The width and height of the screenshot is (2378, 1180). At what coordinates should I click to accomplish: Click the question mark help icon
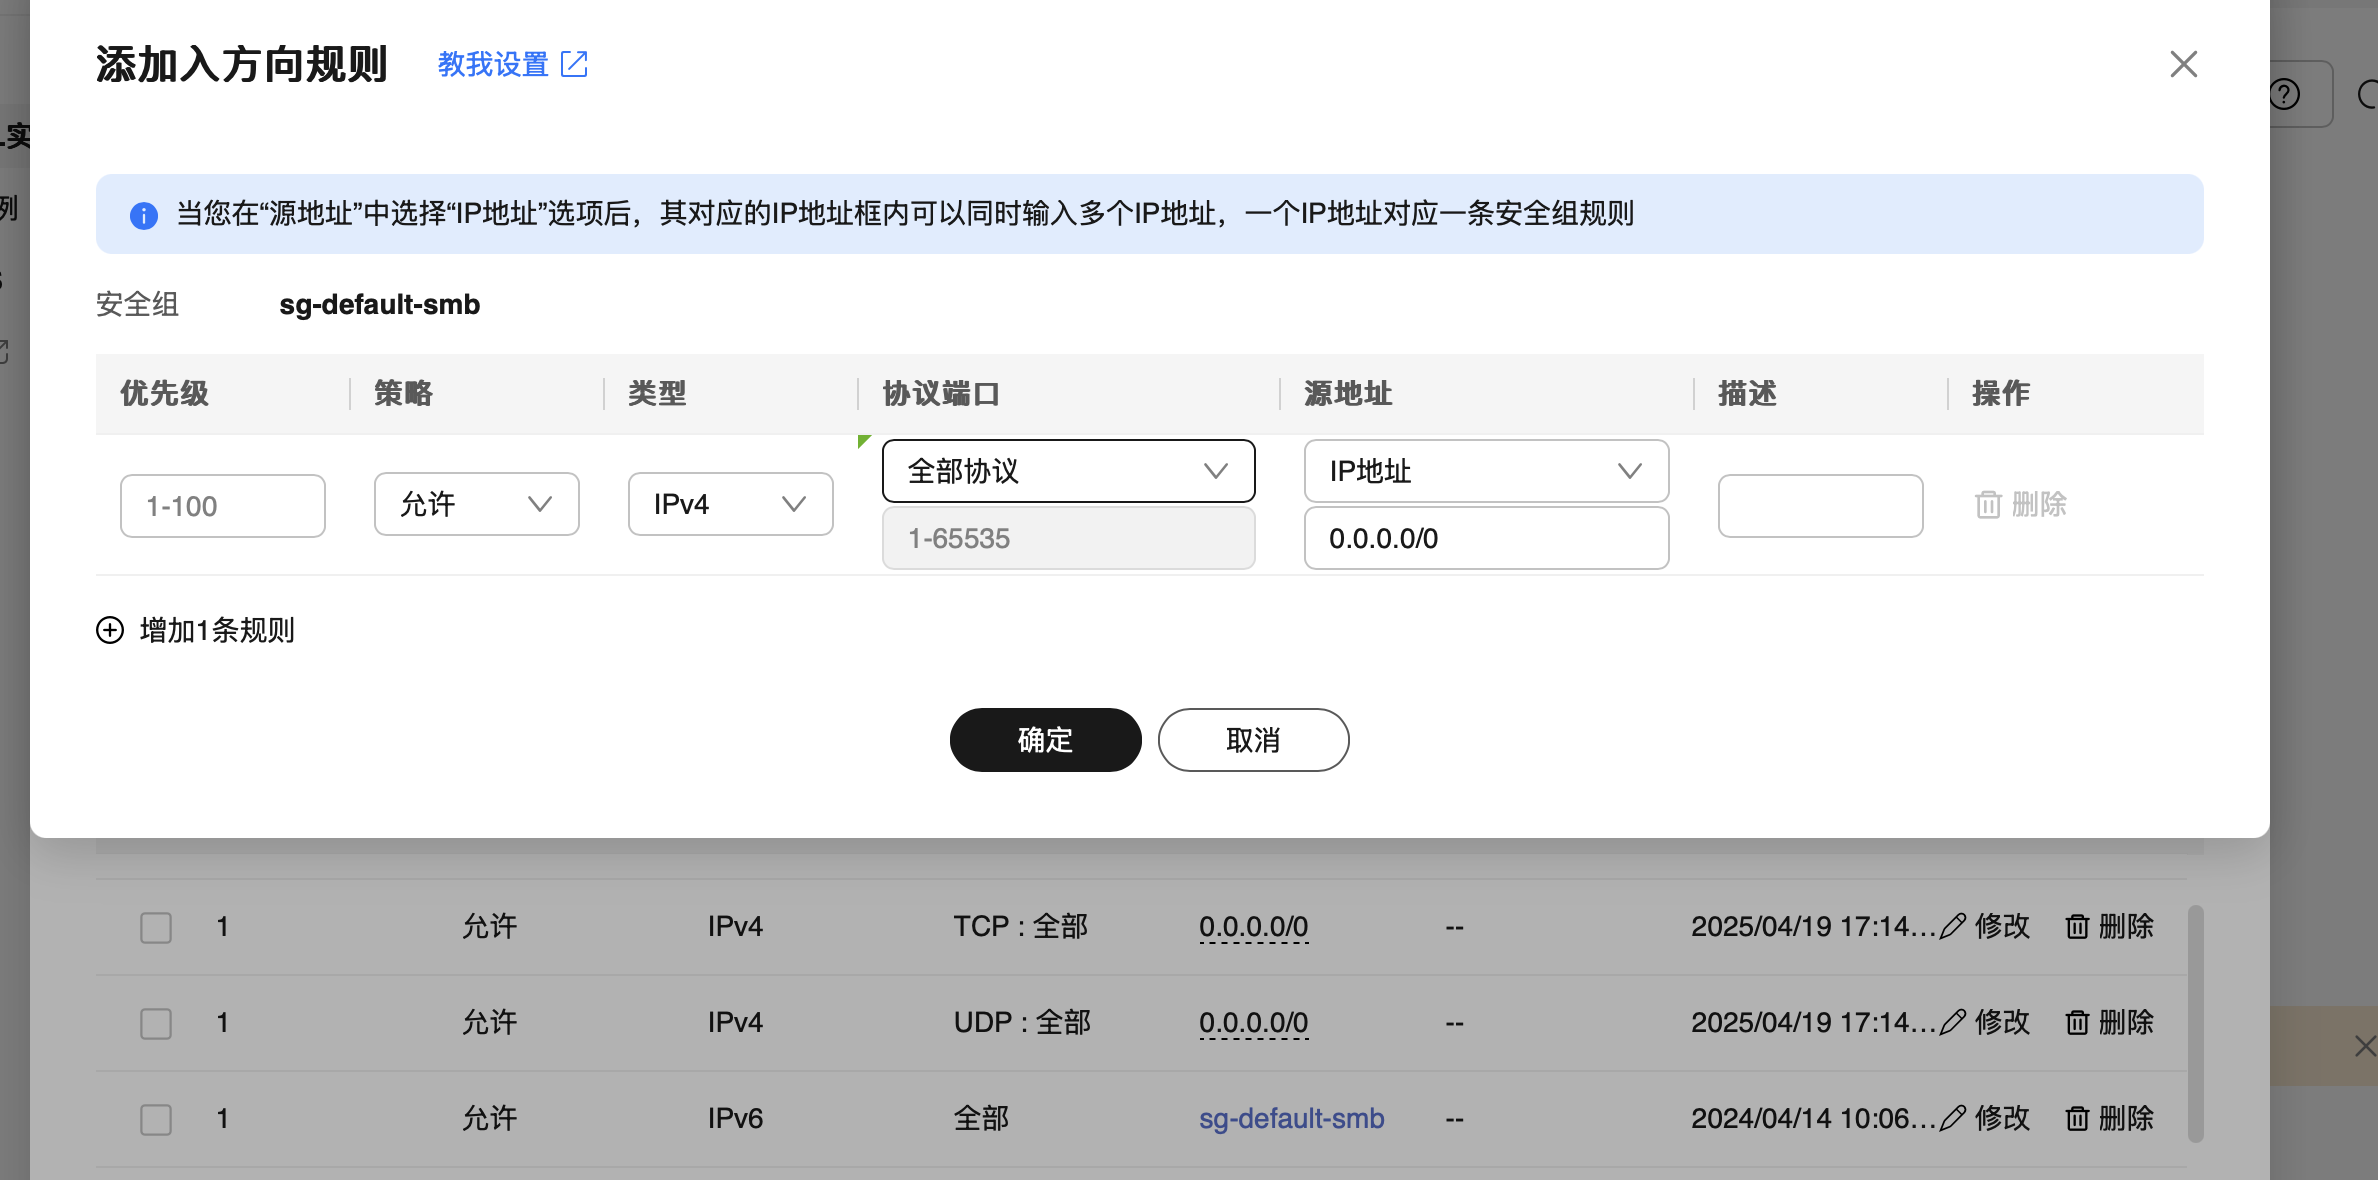(2285, 95)
